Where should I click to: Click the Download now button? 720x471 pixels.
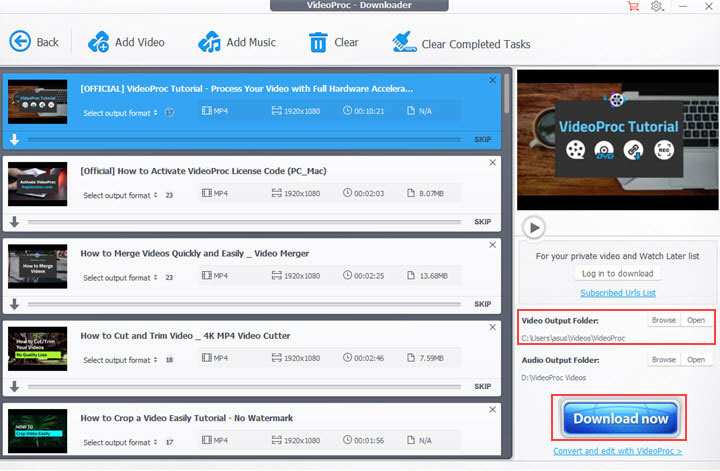(620, 419)
